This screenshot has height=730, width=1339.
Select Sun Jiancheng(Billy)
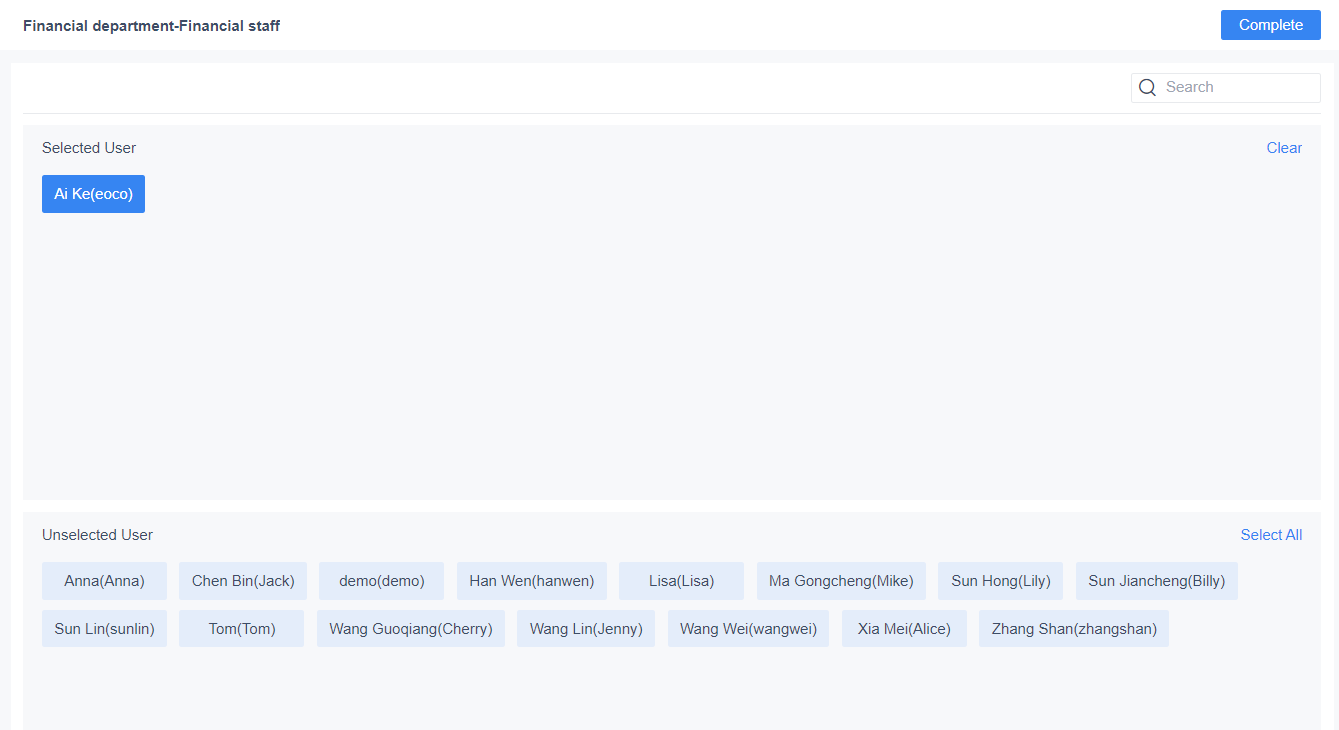(1156, 580)
